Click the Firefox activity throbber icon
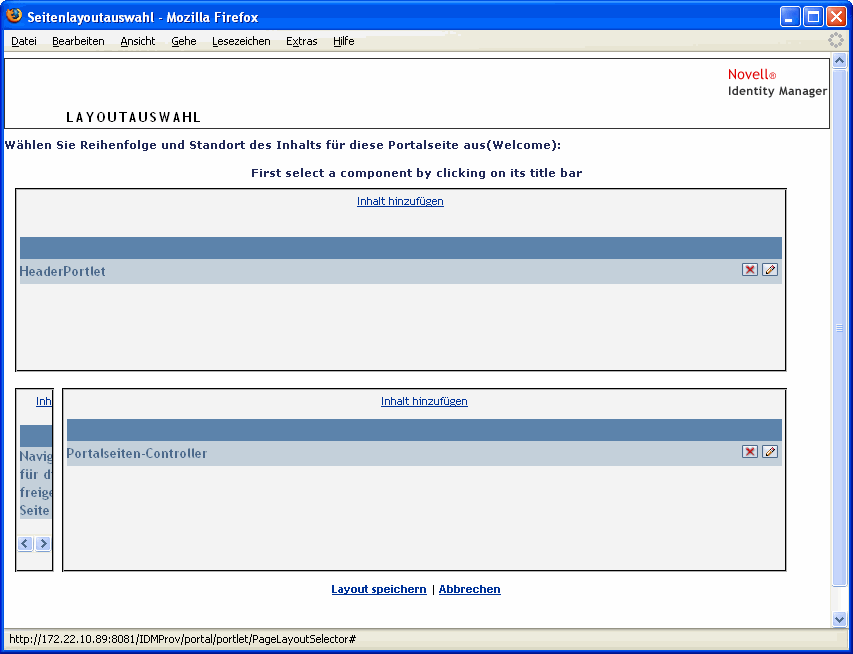 (x=836, y=40)
